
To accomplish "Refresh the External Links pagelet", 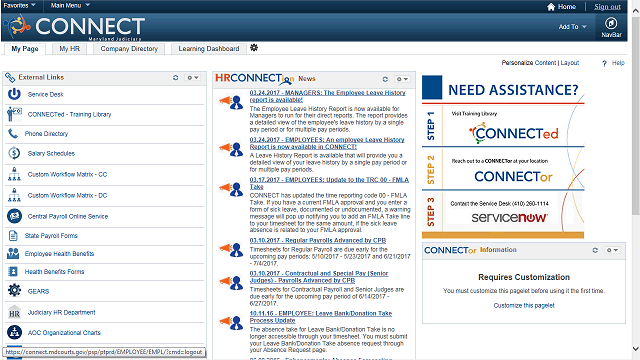I will point(176,77).
